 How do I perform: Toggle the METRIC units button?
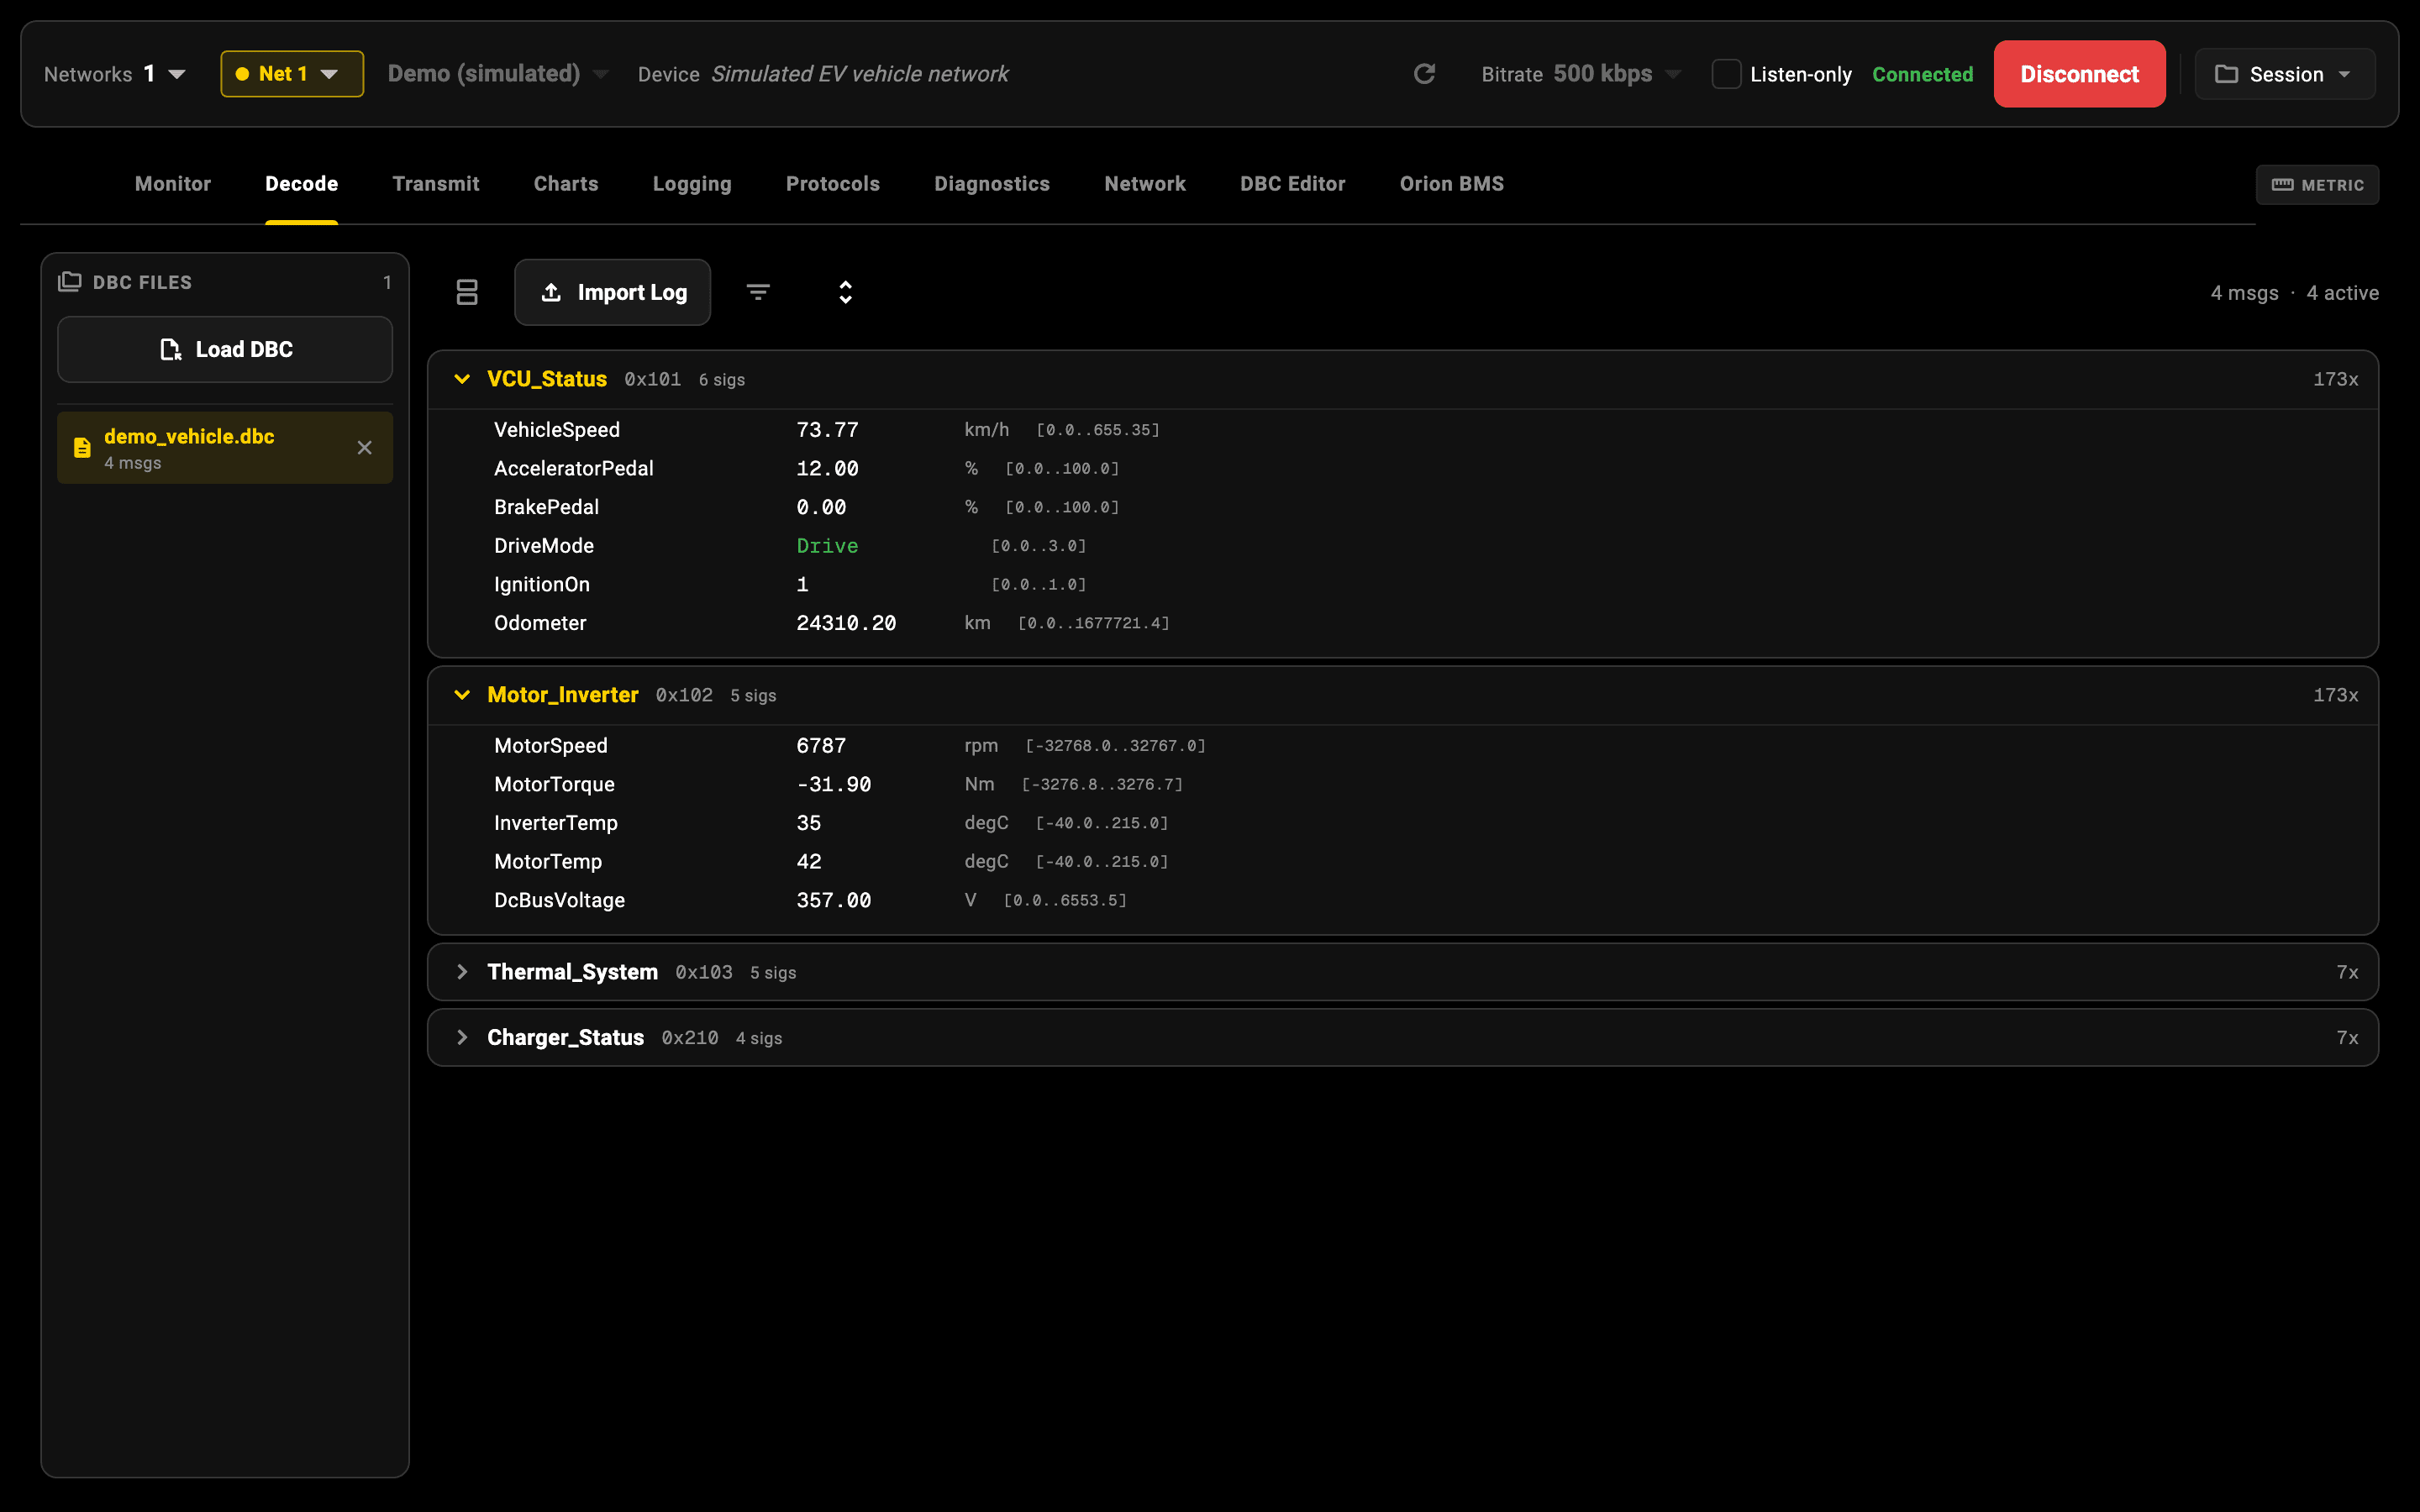coord(2317,185)
